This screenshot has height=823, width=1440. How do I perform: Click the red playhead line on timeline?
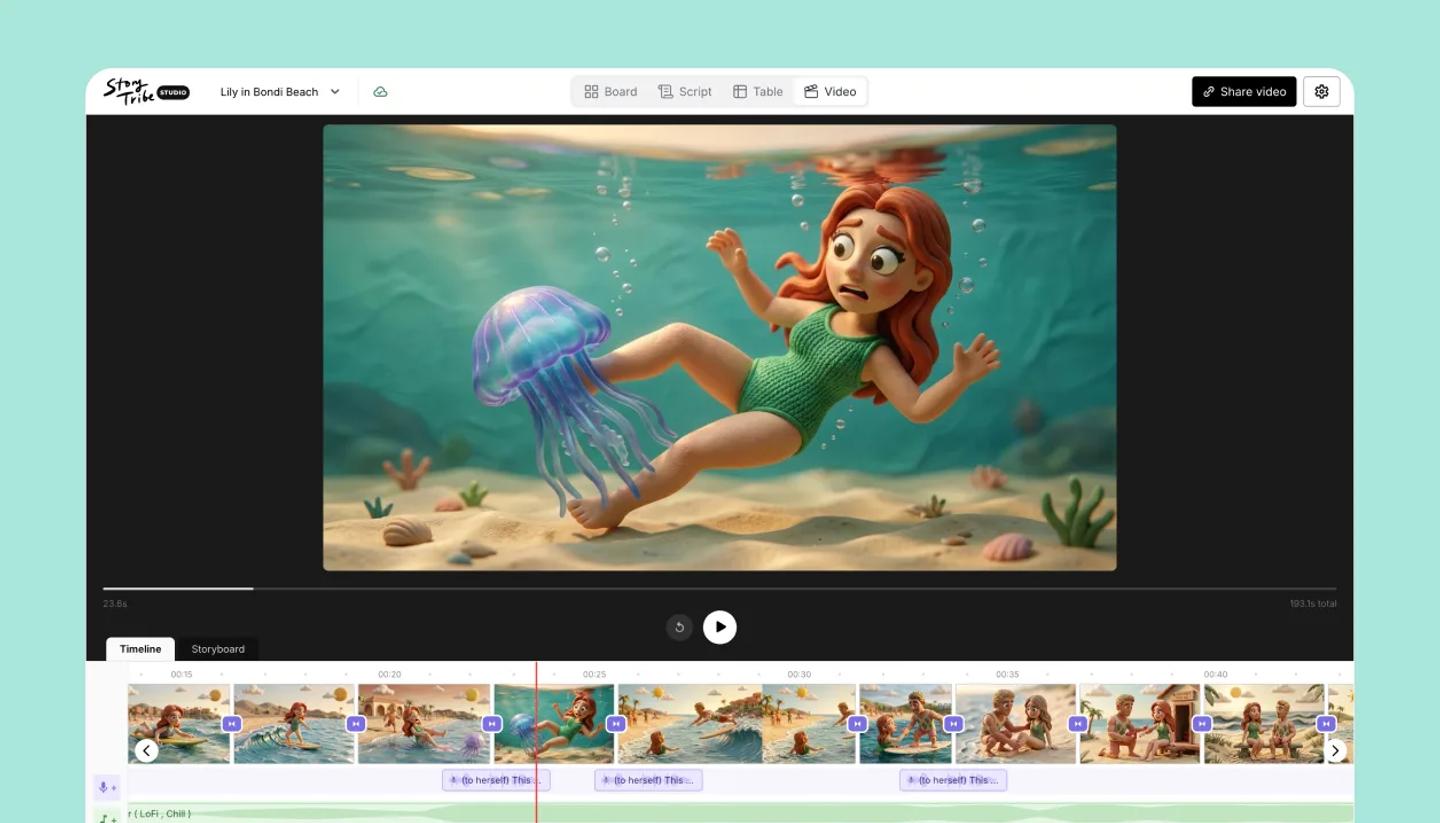pos(536,740)
